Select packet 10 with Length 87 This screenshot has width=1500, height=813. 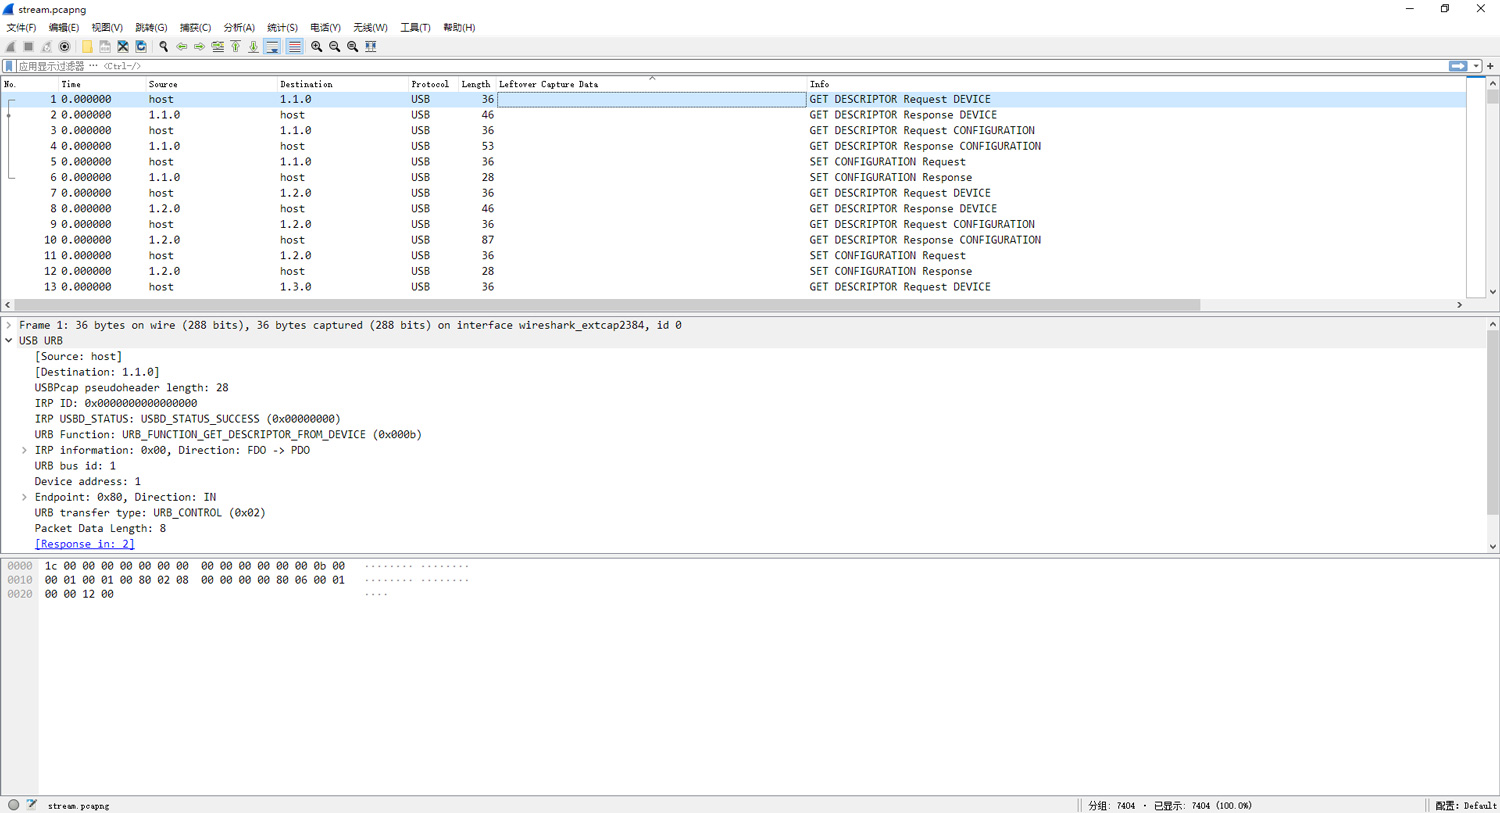734,240
